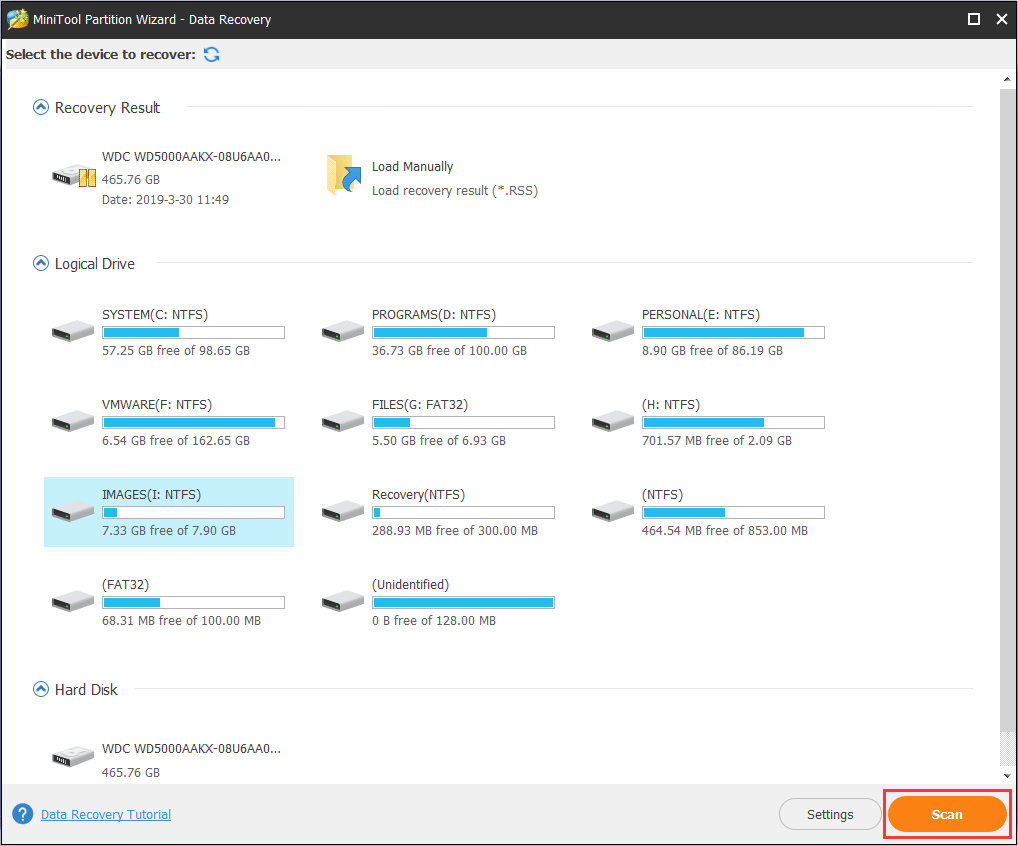Click '5.50 GB free of 6.93 GB'

[439, 441]
